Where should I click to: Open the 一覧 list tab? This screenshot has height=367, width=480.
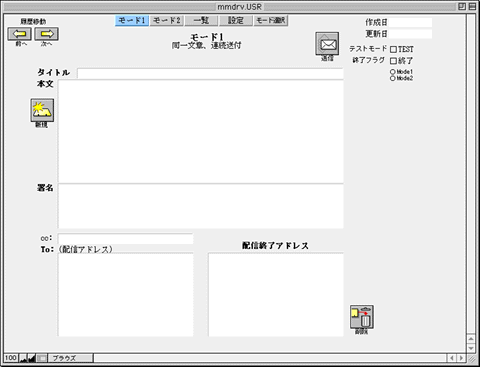pos(201,21)
